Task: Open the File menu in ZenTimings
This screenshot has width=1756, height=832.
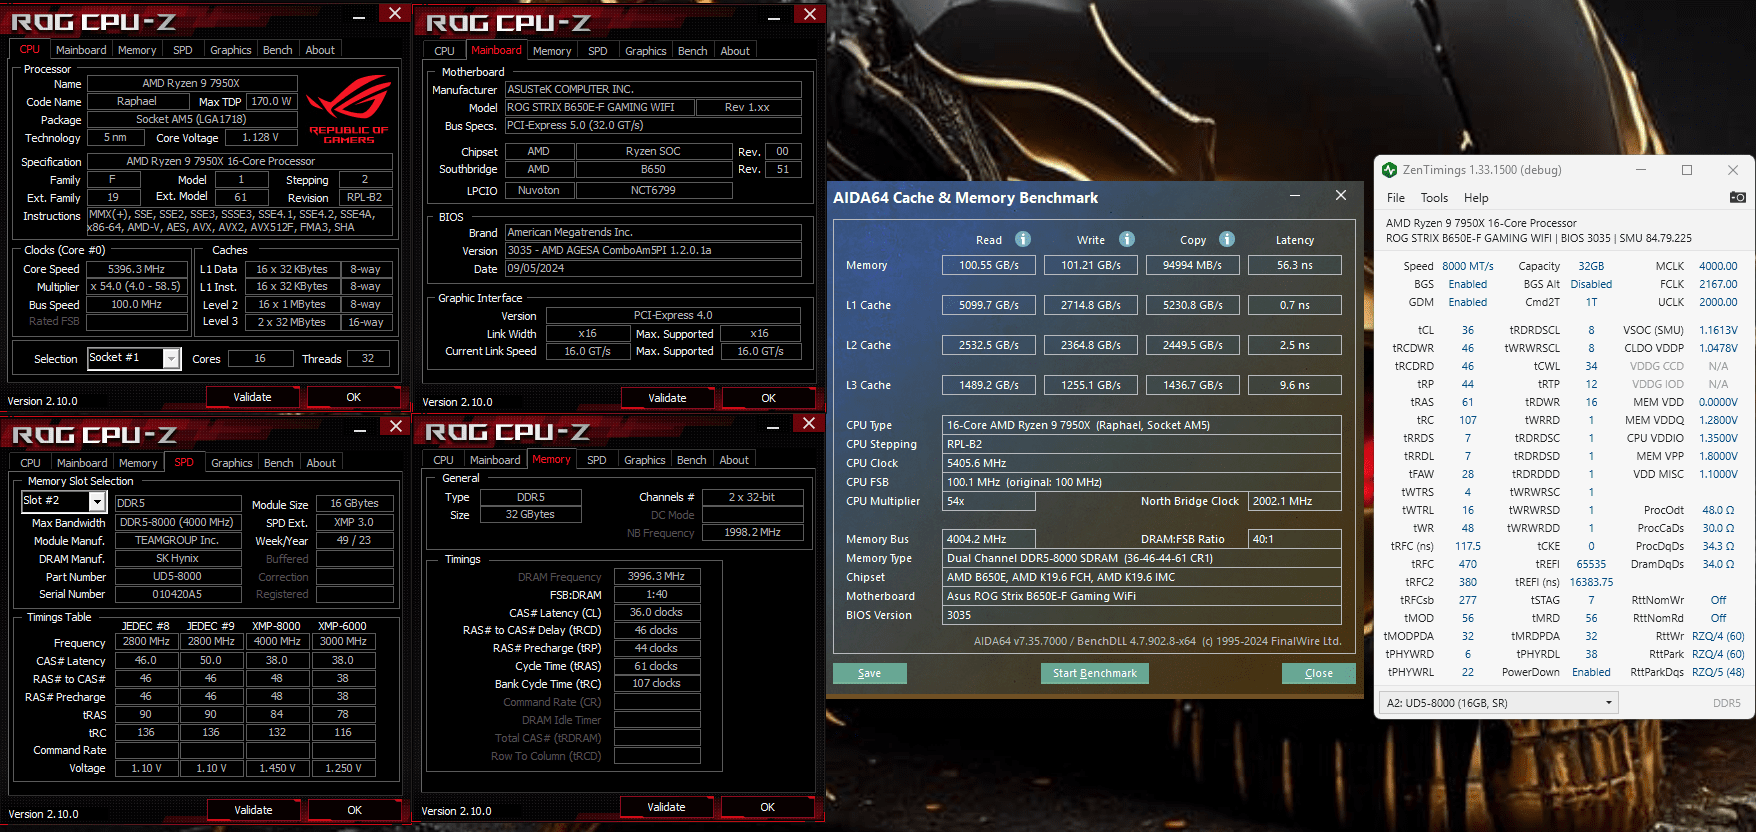Action: tap(1396, 198)
